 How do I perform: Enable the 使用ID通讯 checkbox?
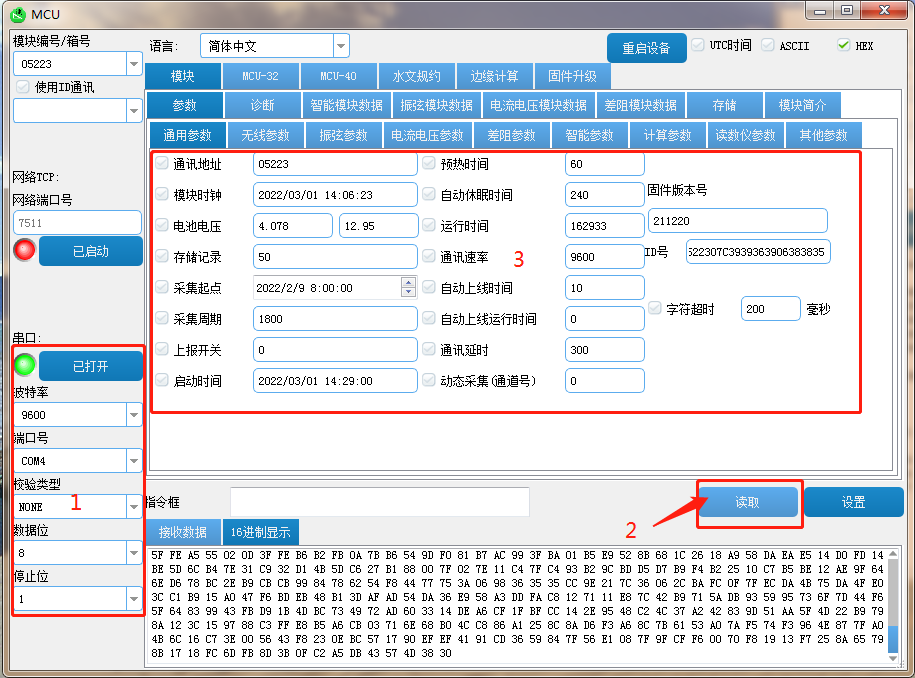23,87
